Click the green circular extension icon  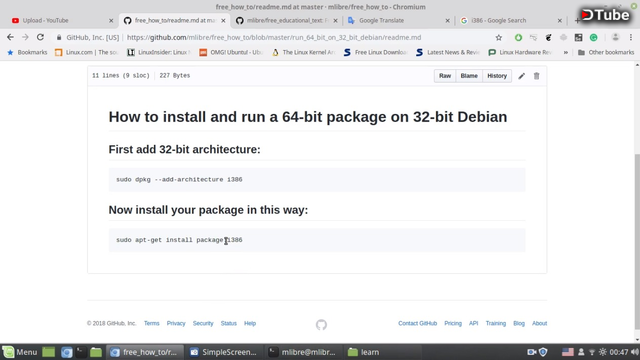518,38
